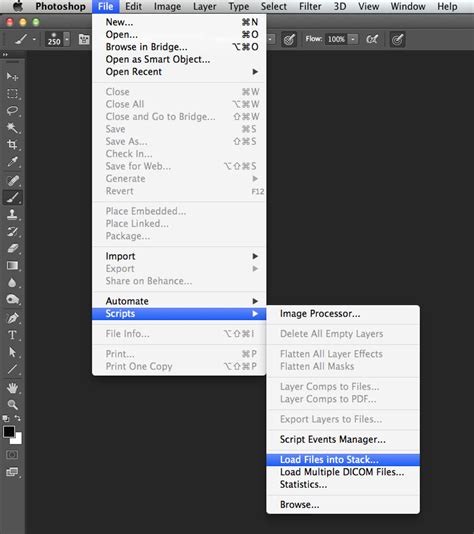Click the foreground color swatch
The width and height of the screenshot is (474, 534).
coord(9,431)
